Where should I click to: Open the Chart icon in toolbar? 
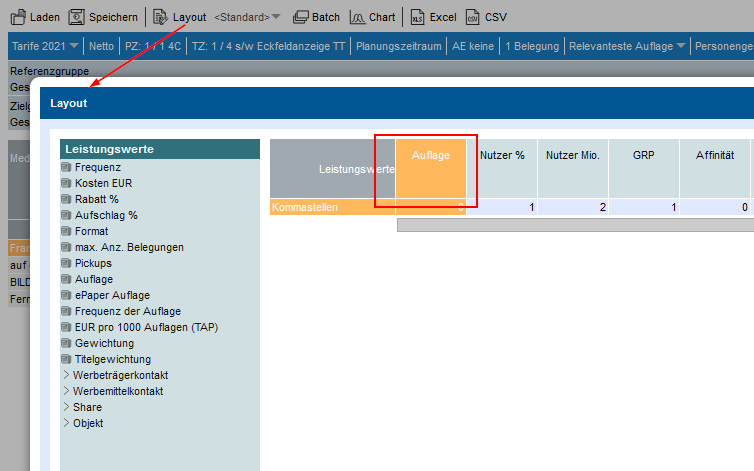[x=357, y=17]
